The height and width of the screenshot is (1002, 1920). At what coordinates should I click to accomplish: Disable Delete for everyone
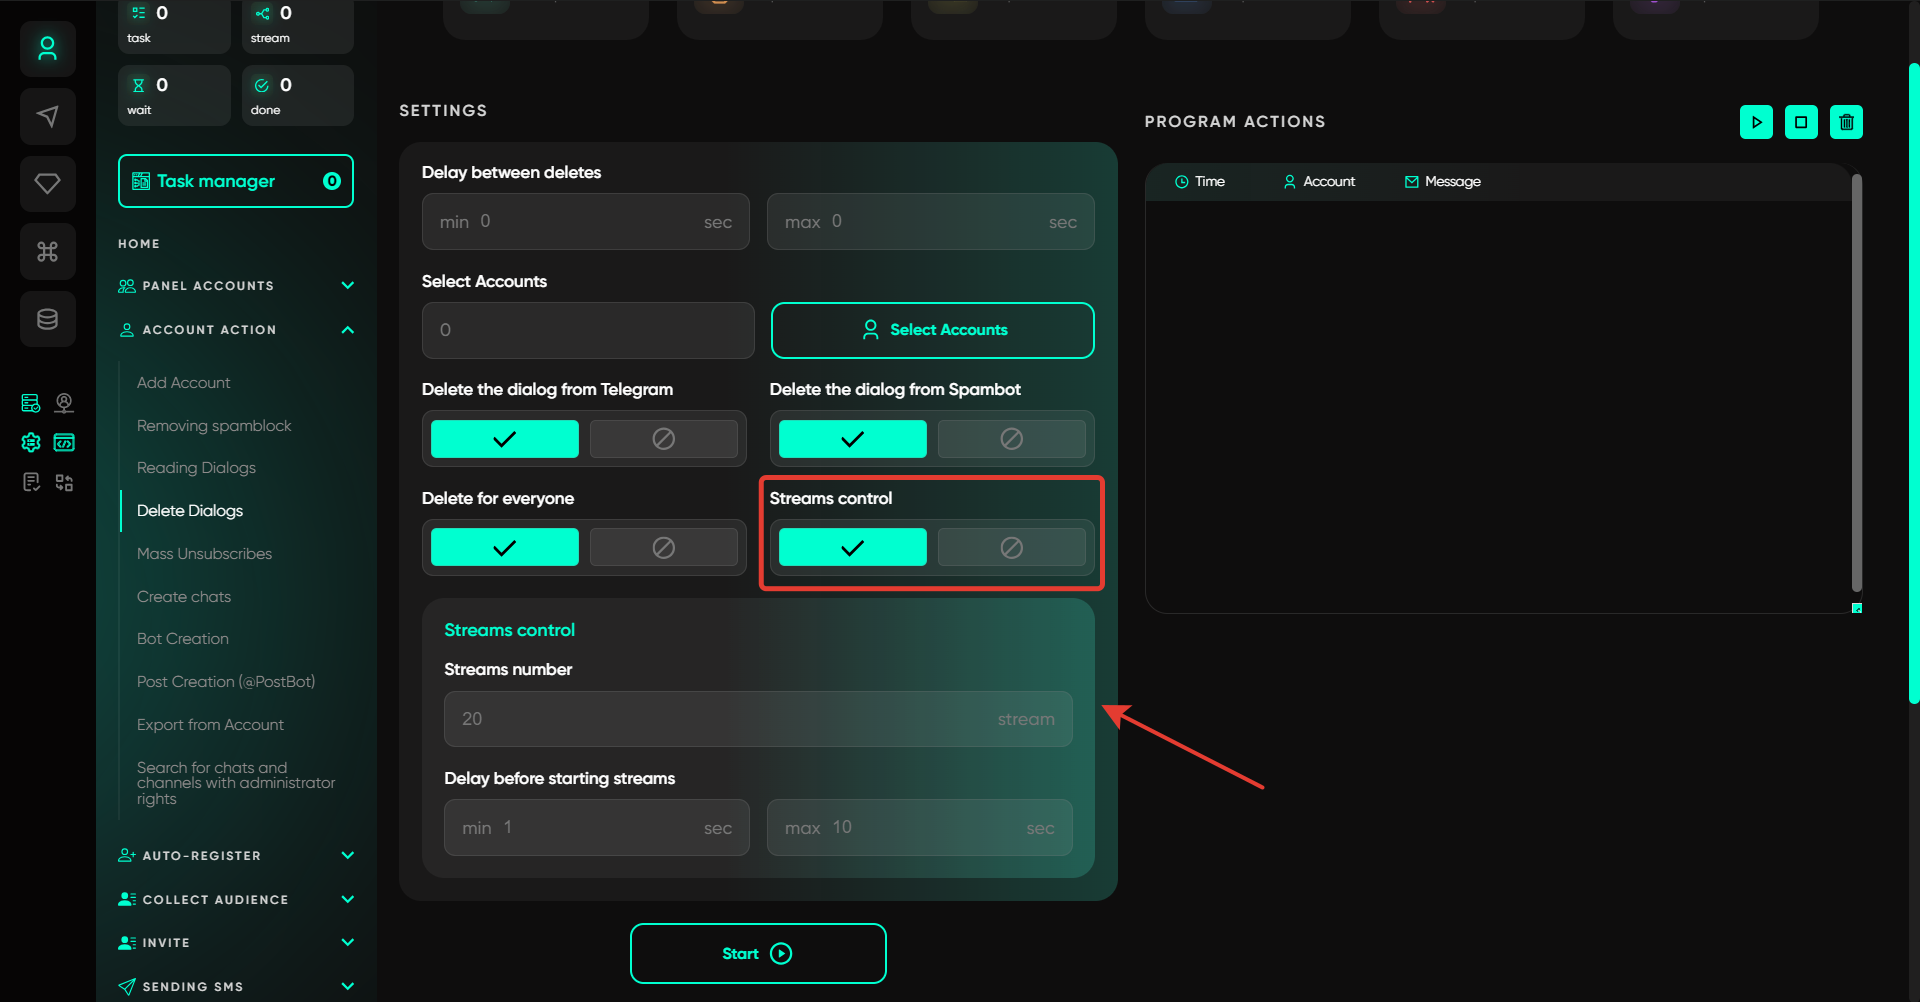[x=663, y=548]
